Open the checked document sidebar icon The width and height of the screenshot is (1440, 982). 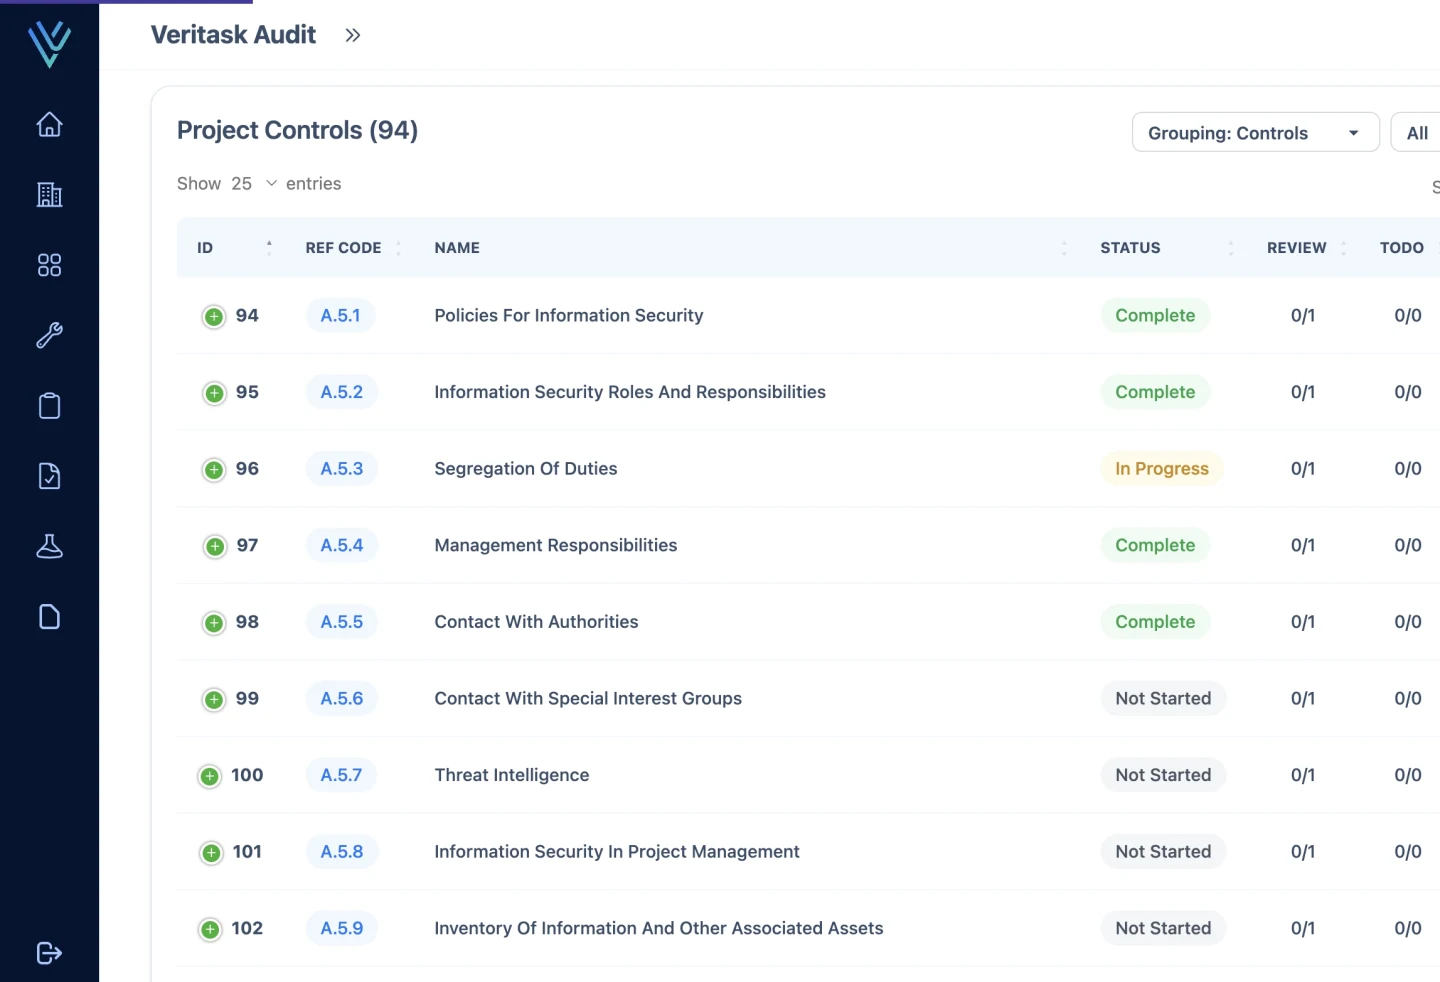click(49, 476)
